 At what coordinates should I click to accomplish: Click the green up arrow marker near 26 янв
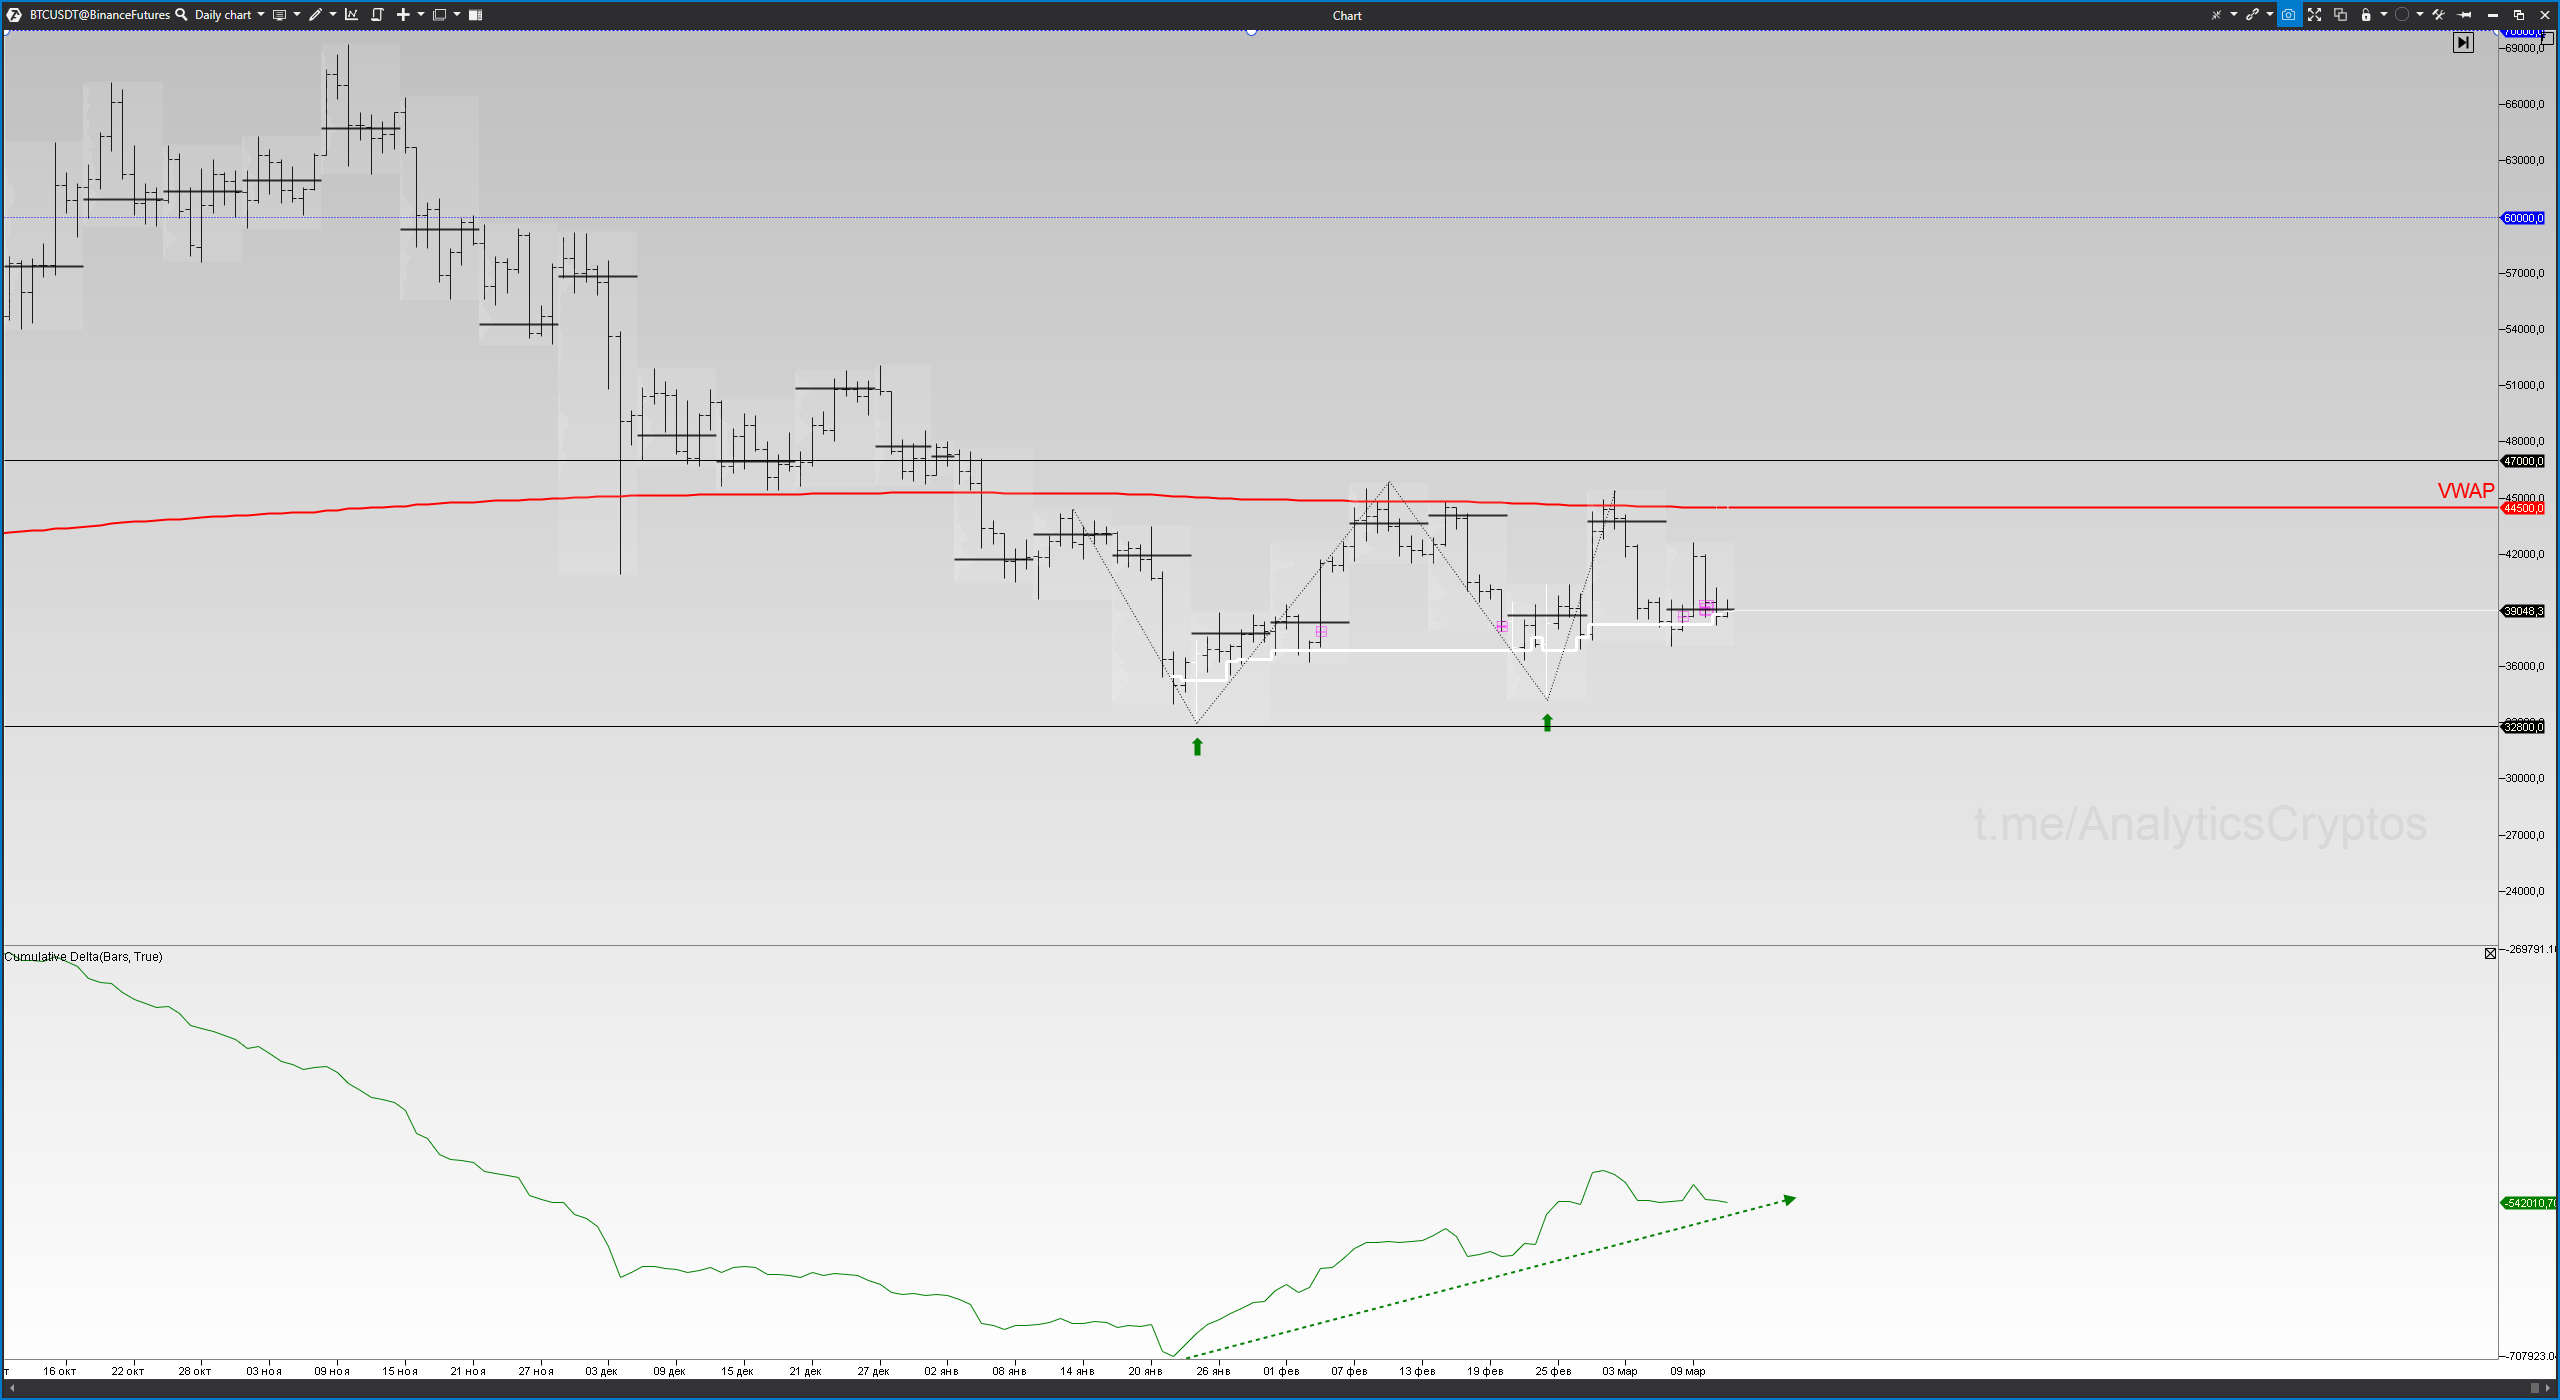point(1197,747)
